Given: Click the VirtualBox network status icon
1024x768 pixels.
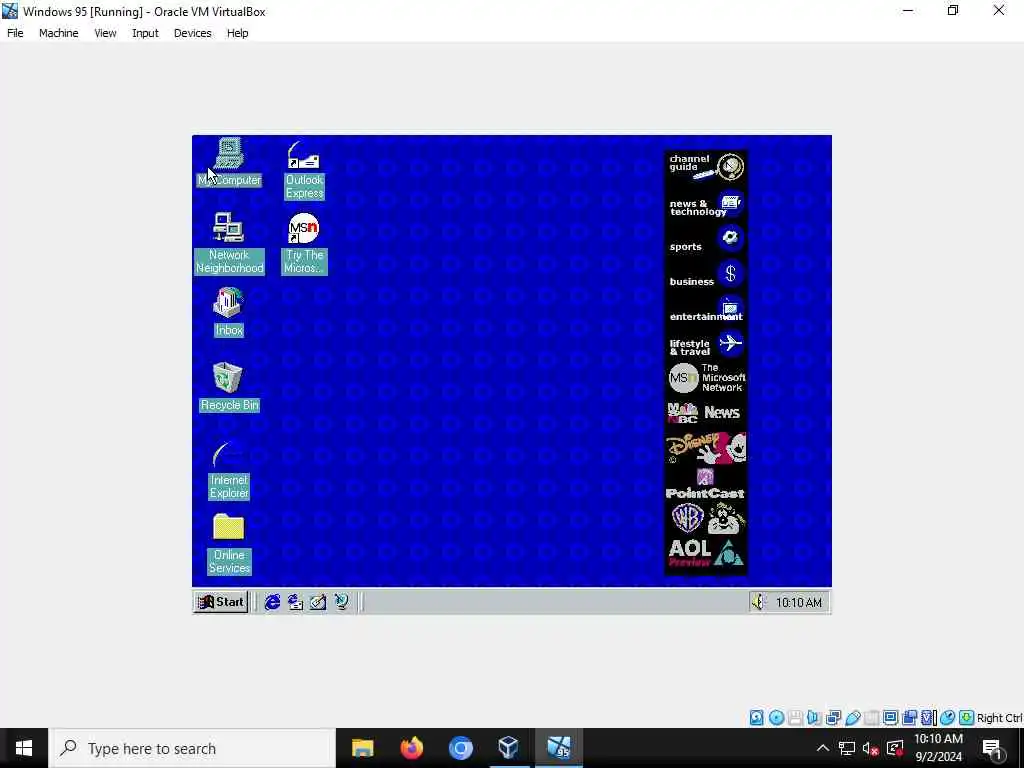Looking at the screenshot, I should [x=833, y=718].
